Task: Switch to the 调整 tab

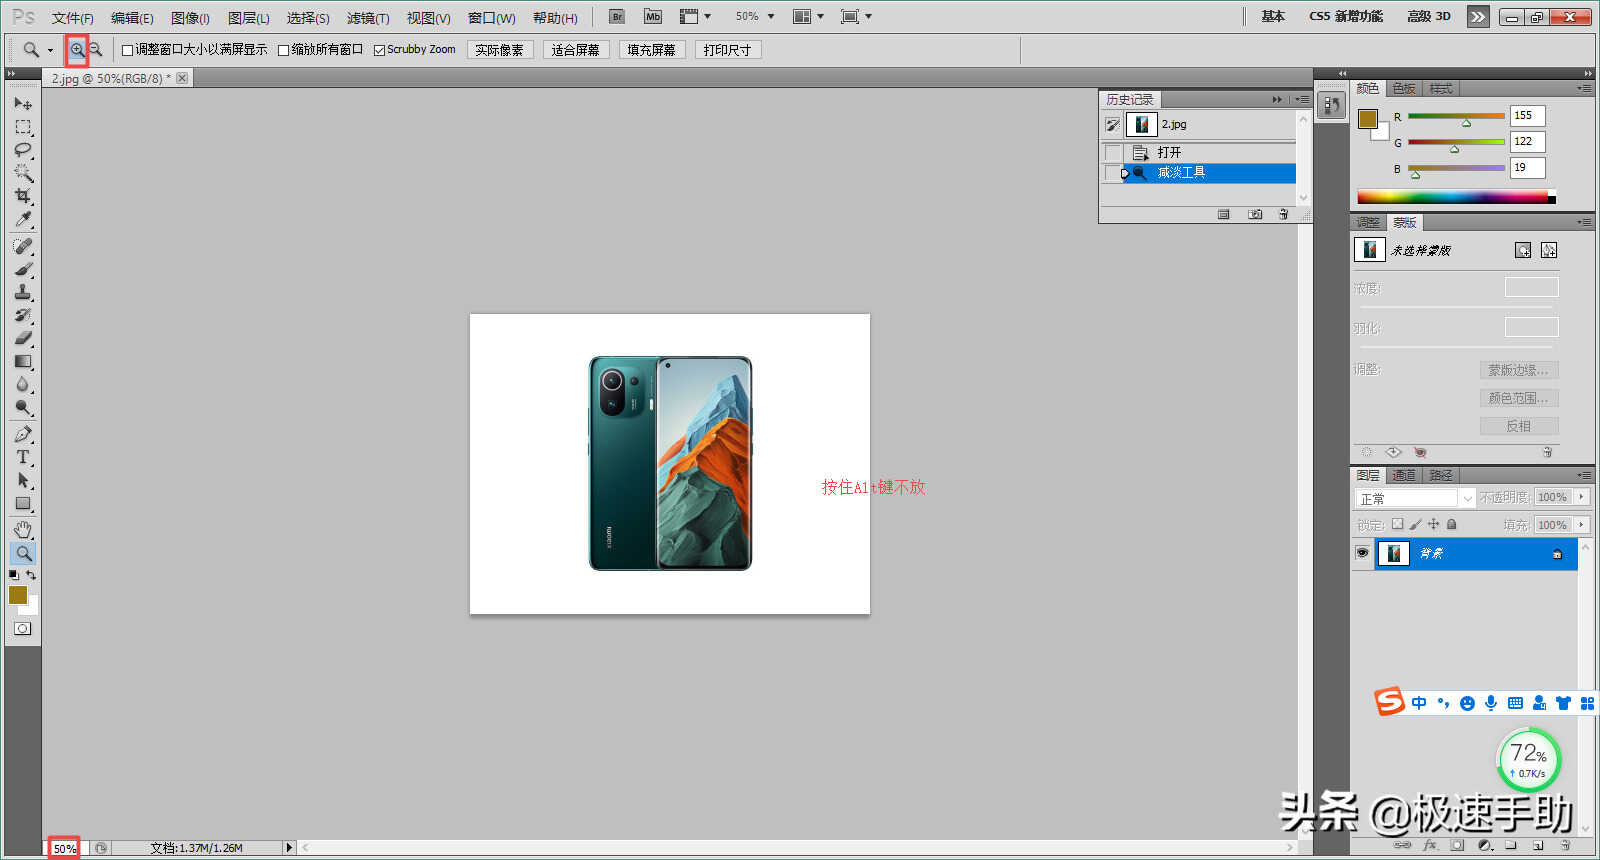Action: (x=1368, y=222)
